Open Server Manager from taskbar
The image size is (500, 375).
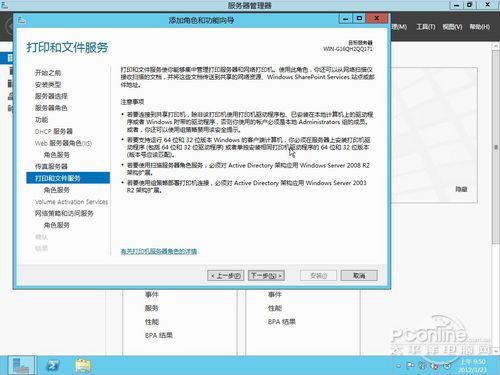tap(21, 365)
